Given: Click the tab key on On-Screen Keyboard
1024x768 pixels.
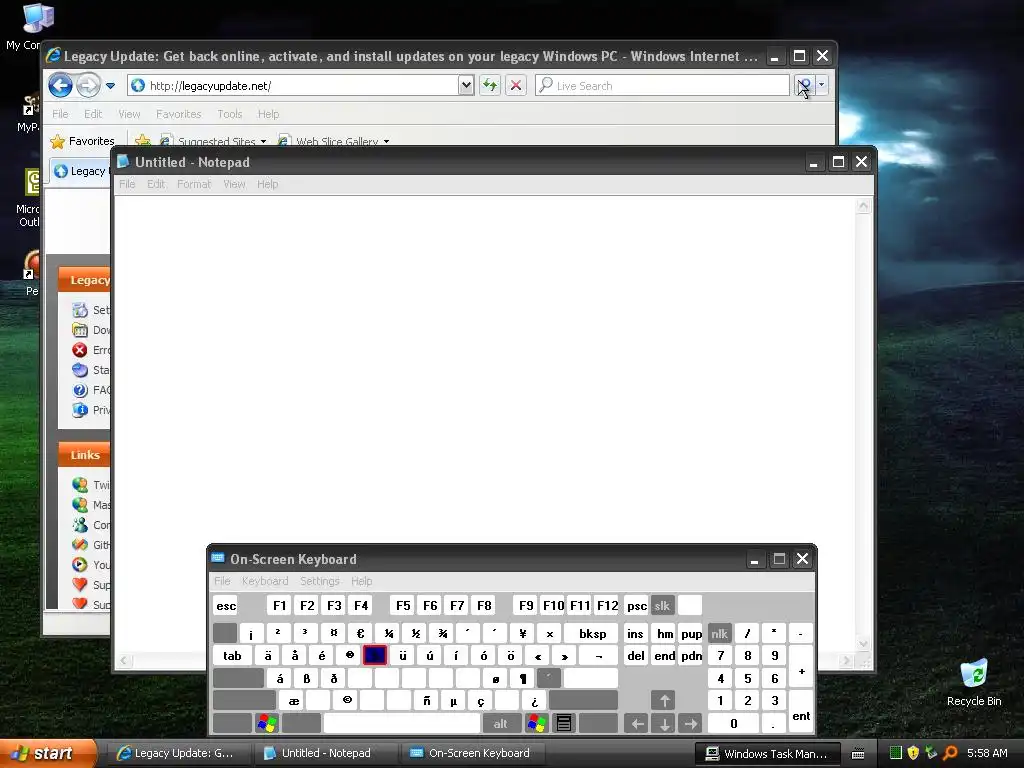Looking at the screenshot, I should click(232, 656).
